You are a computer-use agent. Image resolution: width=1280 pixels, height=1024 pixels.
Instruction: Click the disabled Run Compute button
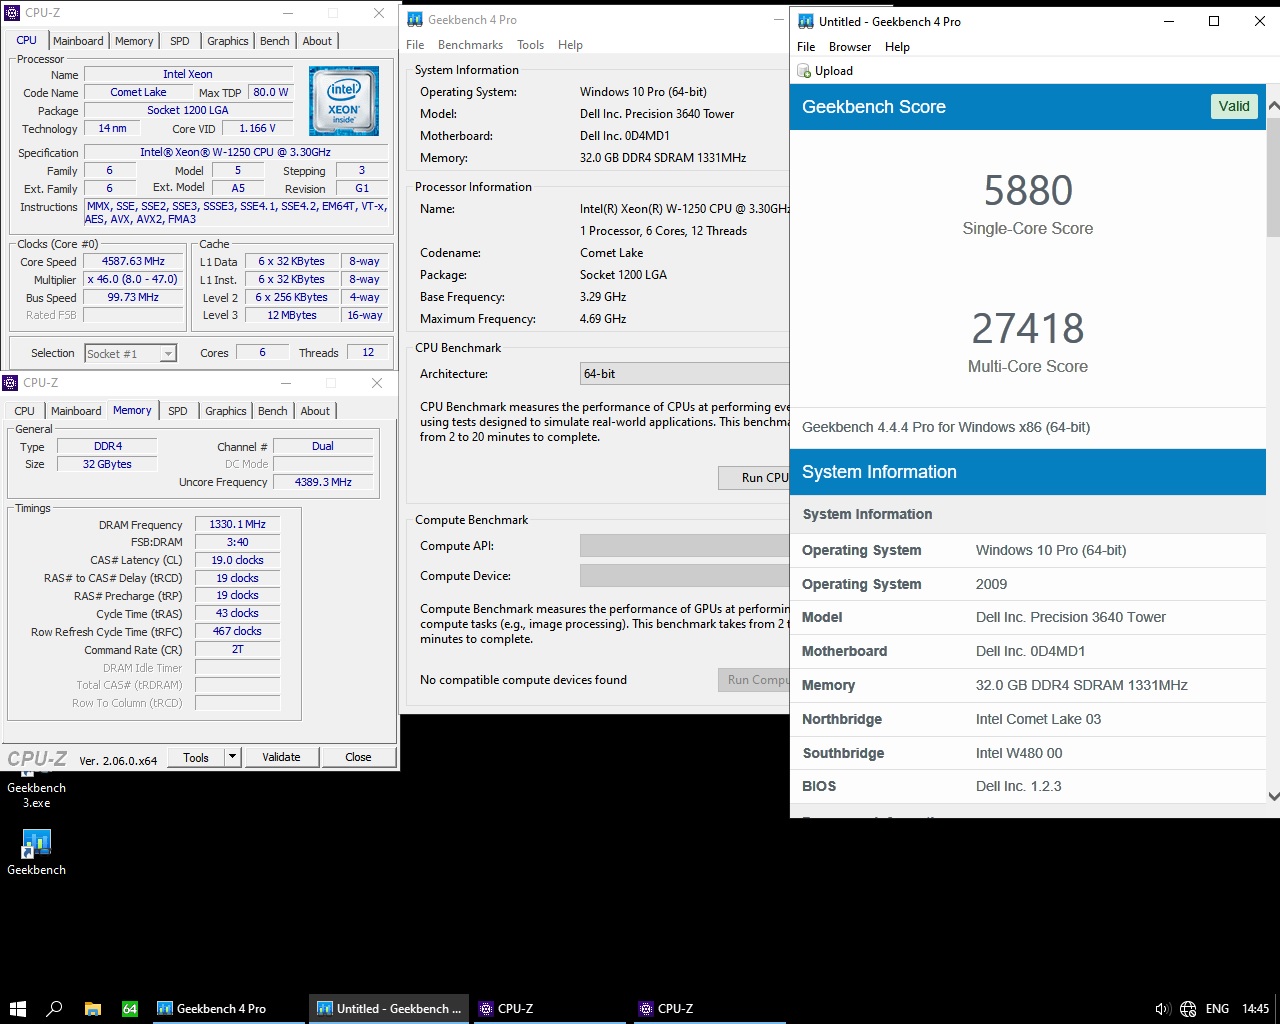754,680
